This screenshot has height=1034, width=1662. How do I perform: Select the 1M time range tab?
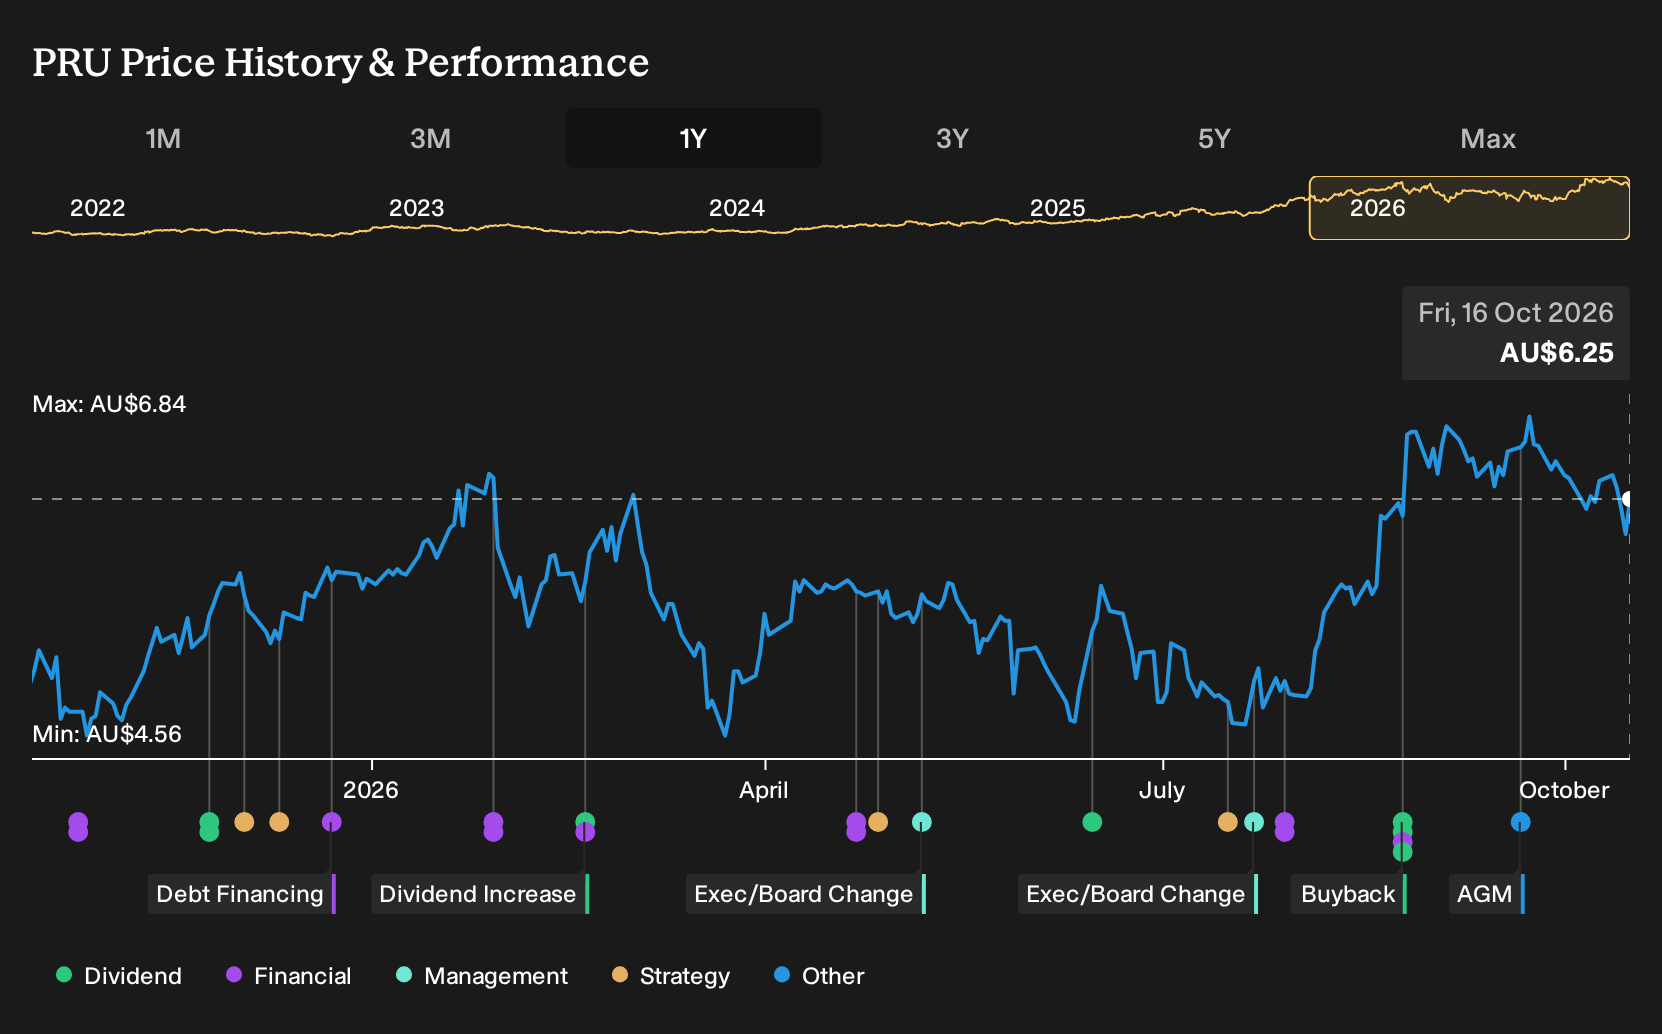(x=163, y=138)
